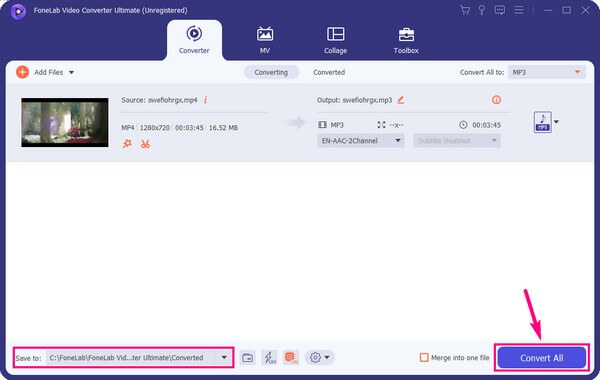
Task: Select the Converting tab
Action: 271,72
